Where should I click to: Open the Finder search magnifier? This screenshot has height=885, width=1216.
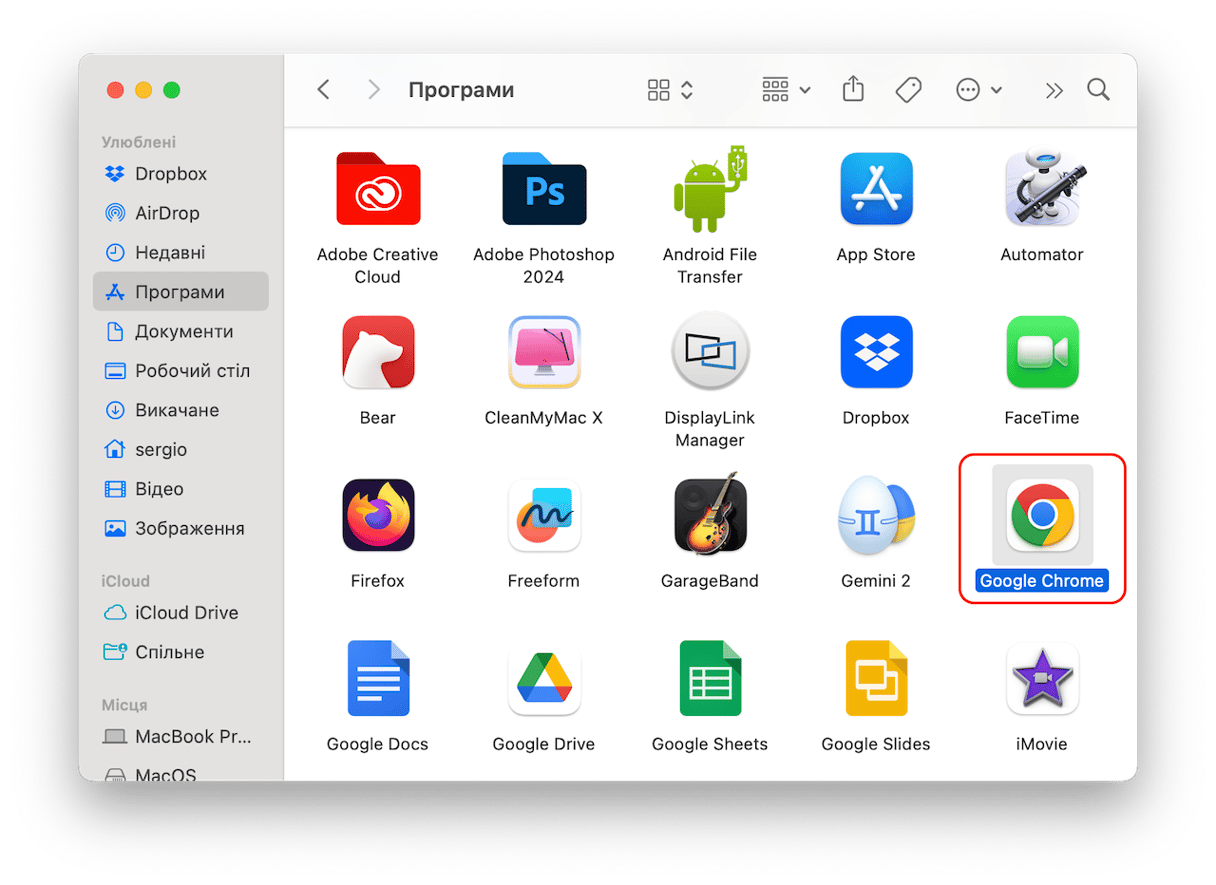[x=1098, y=90]
